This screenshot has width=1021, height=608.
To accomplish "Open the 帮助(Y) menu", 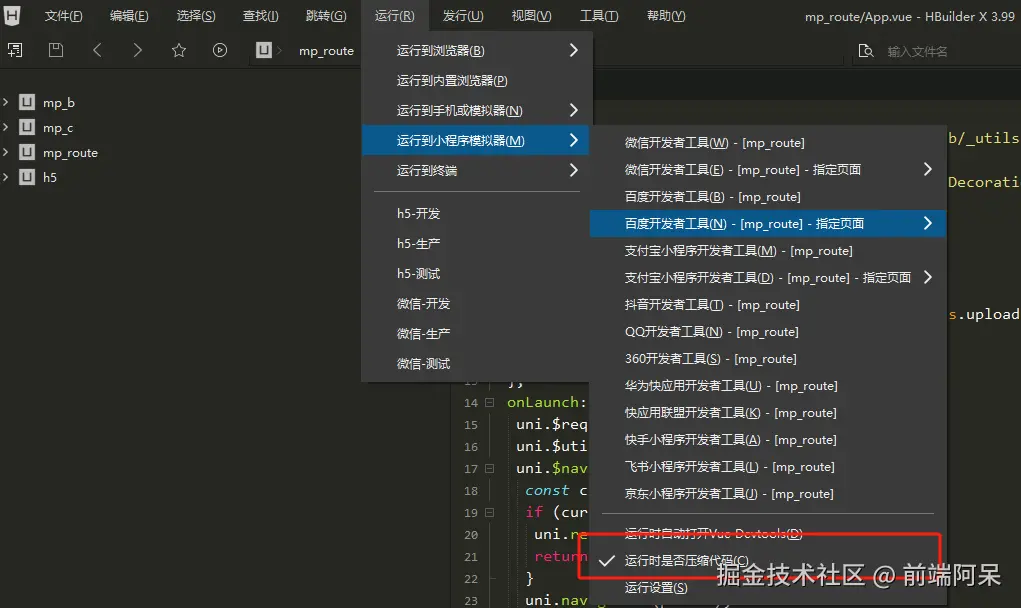I will (x=665, y=16).
